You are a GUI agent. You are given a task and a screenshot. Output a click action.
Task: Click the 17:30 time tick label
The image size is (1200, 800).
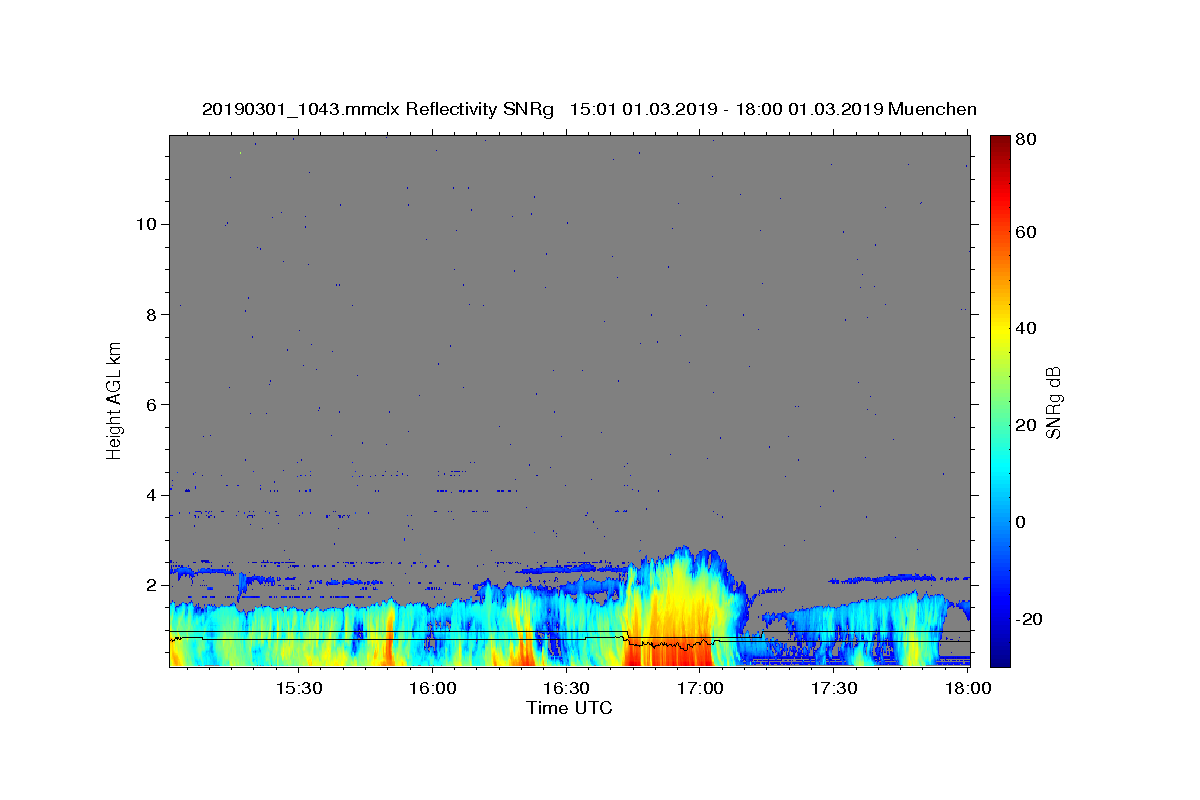pyautogui.click(x=834, y=689)
